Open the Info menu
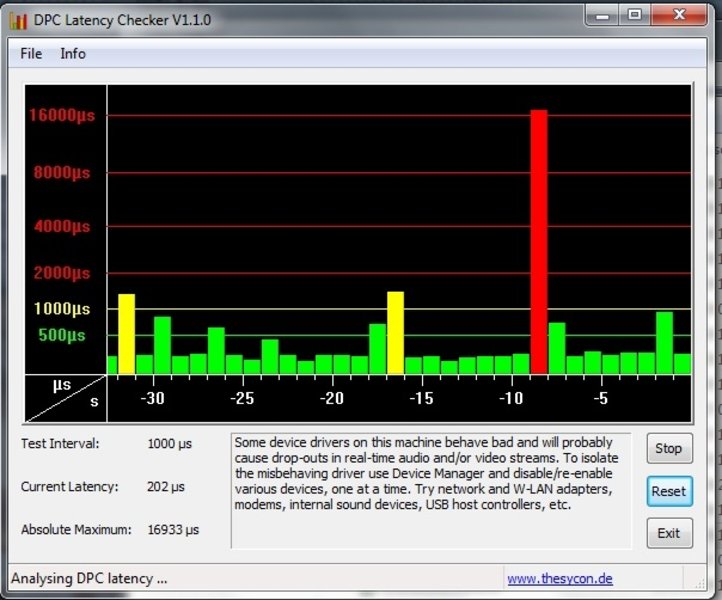Viewport: 722px width, 600px height. tap(73, 53)
